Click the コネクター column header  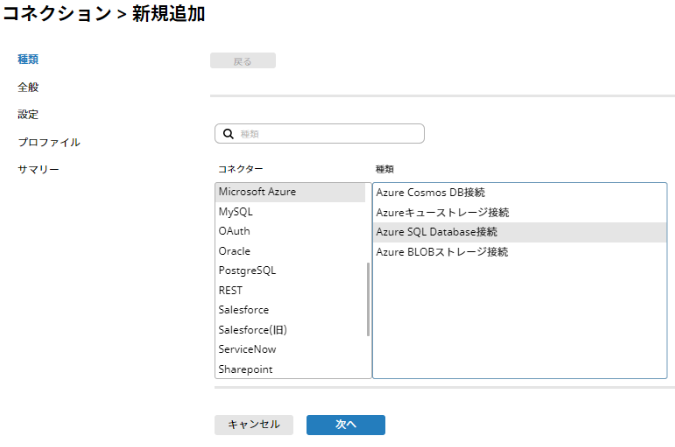coord(240,169)
